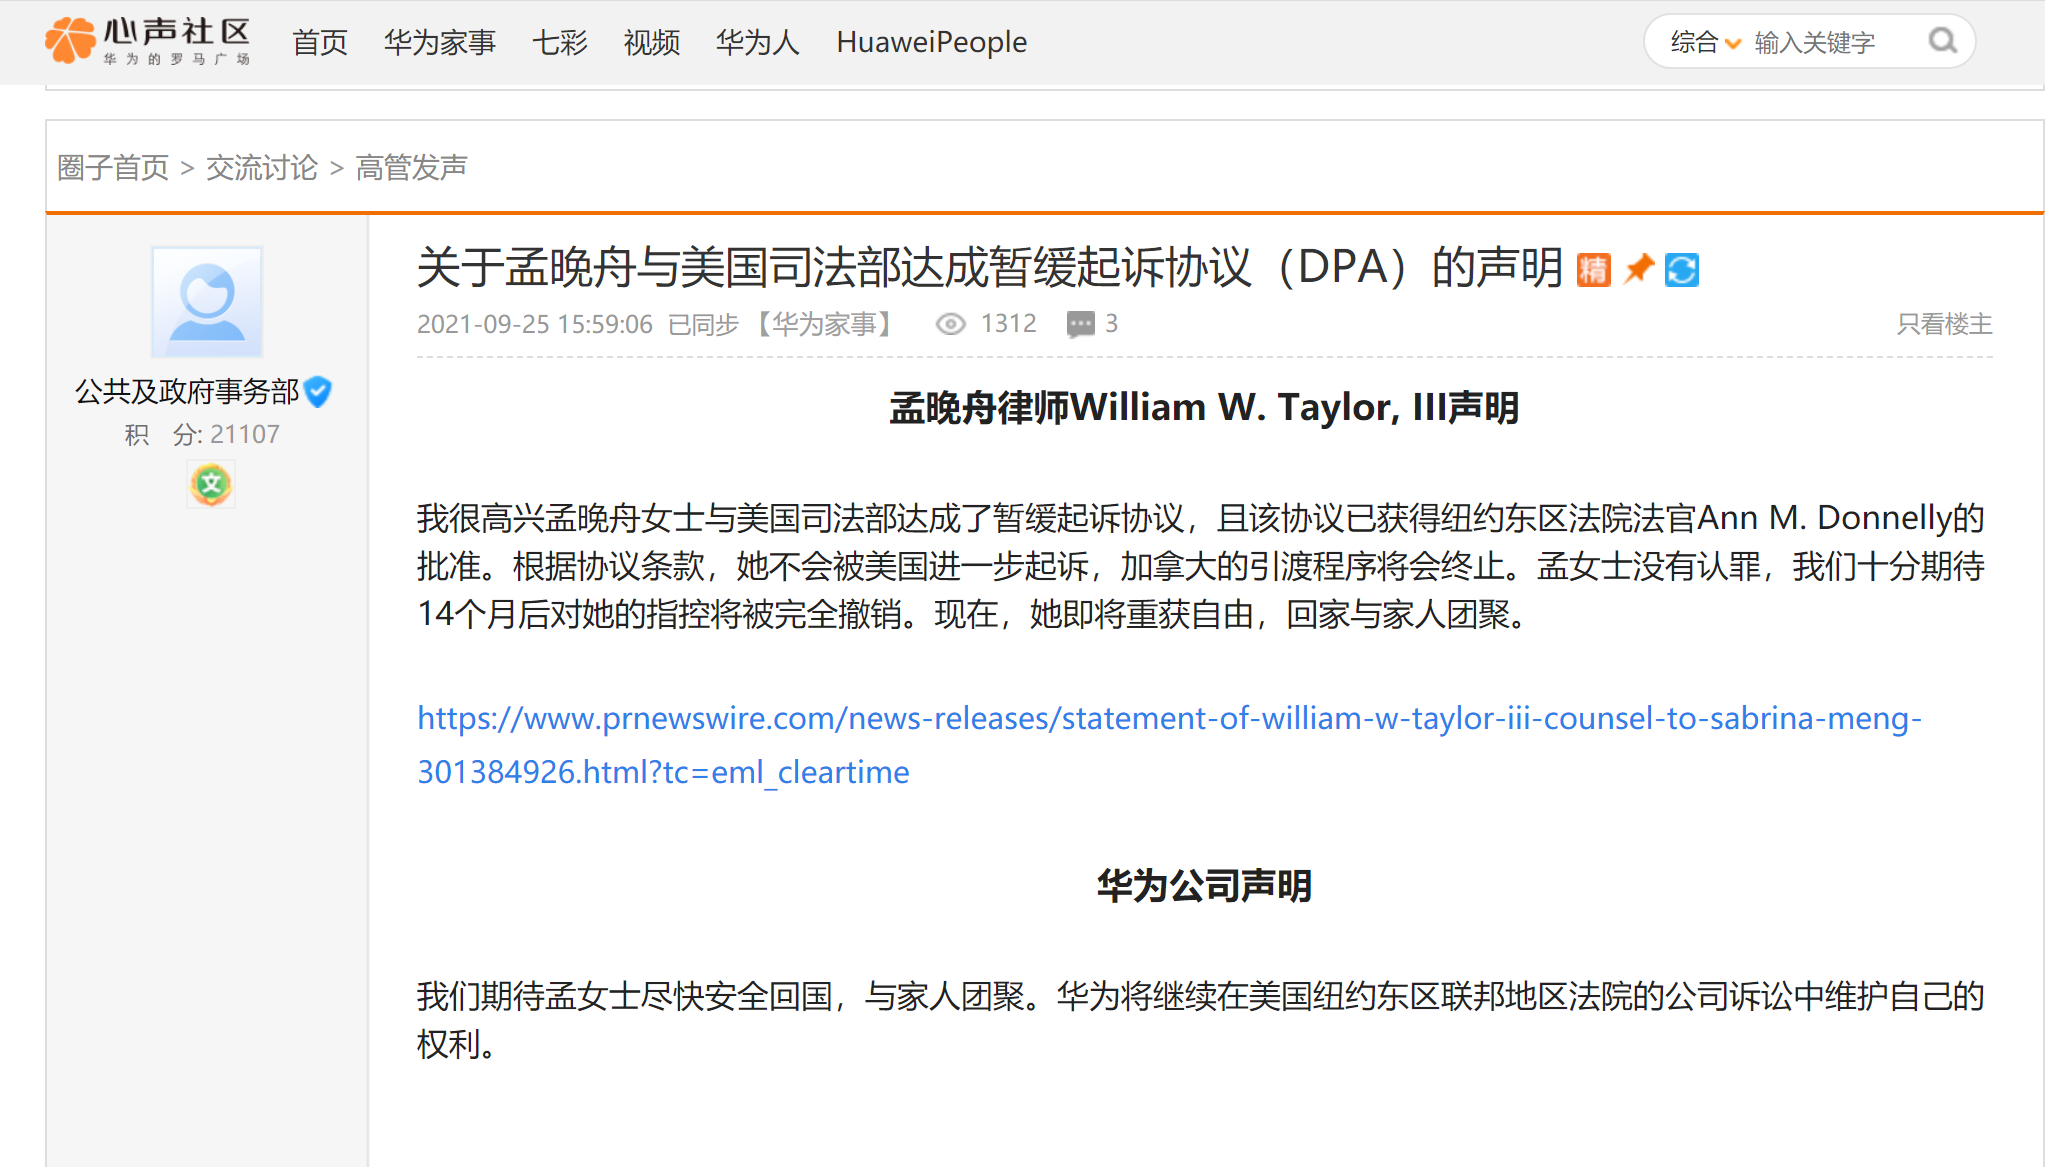
Task: Click the orange pinned pushpin icon
Action: (1638, 268)
